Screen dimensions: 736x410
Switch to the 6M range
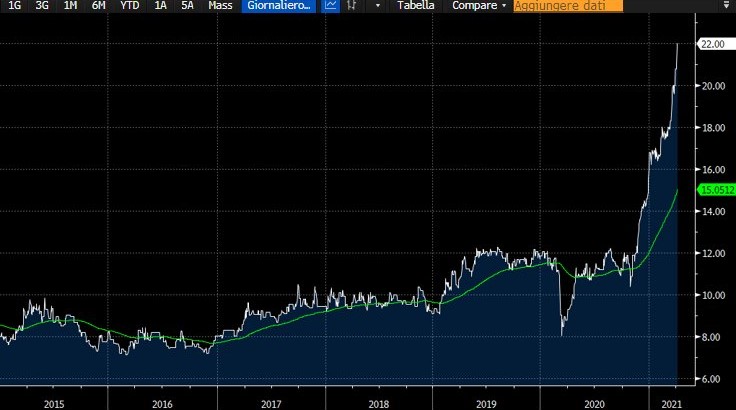coord(99,6)
